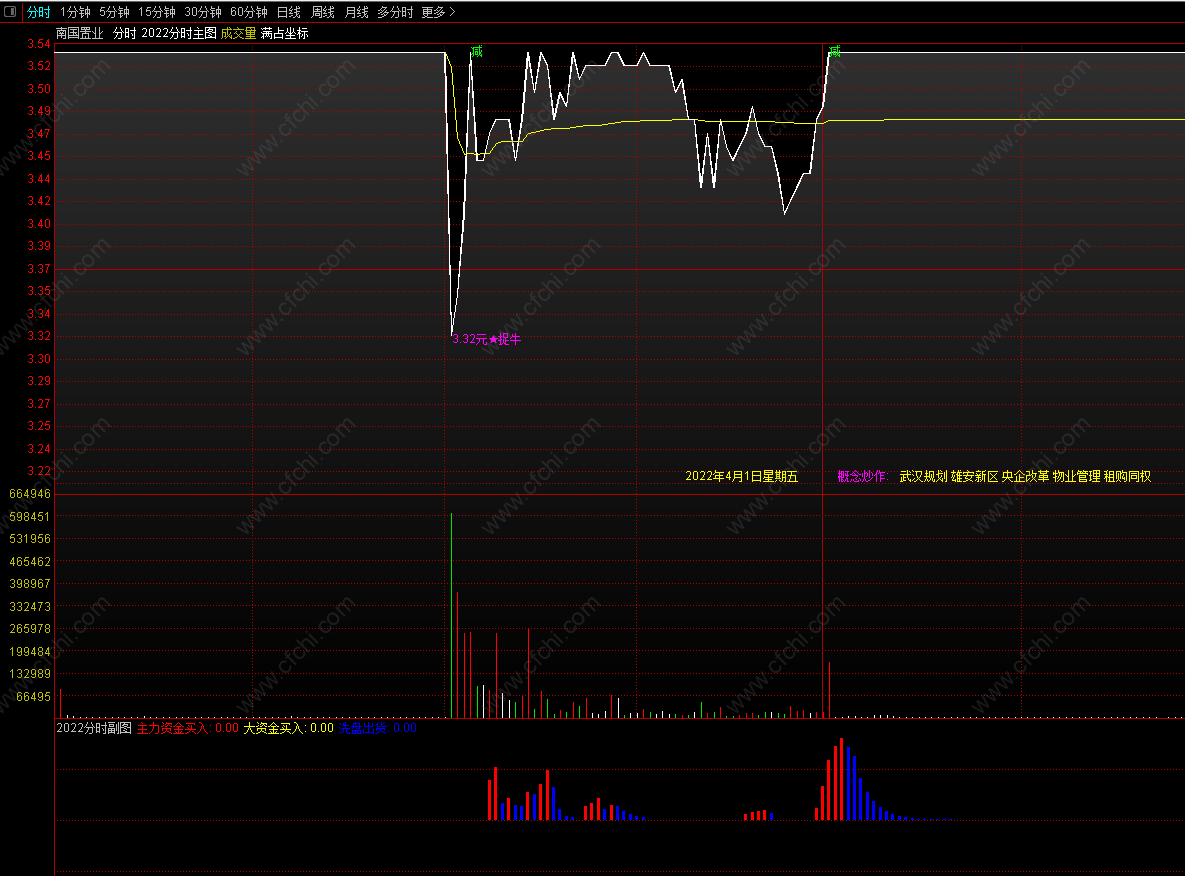Screen dimensions: 1185x876
Task: Open the 月线 monthly chart tab
Action: tap(357, 12)
